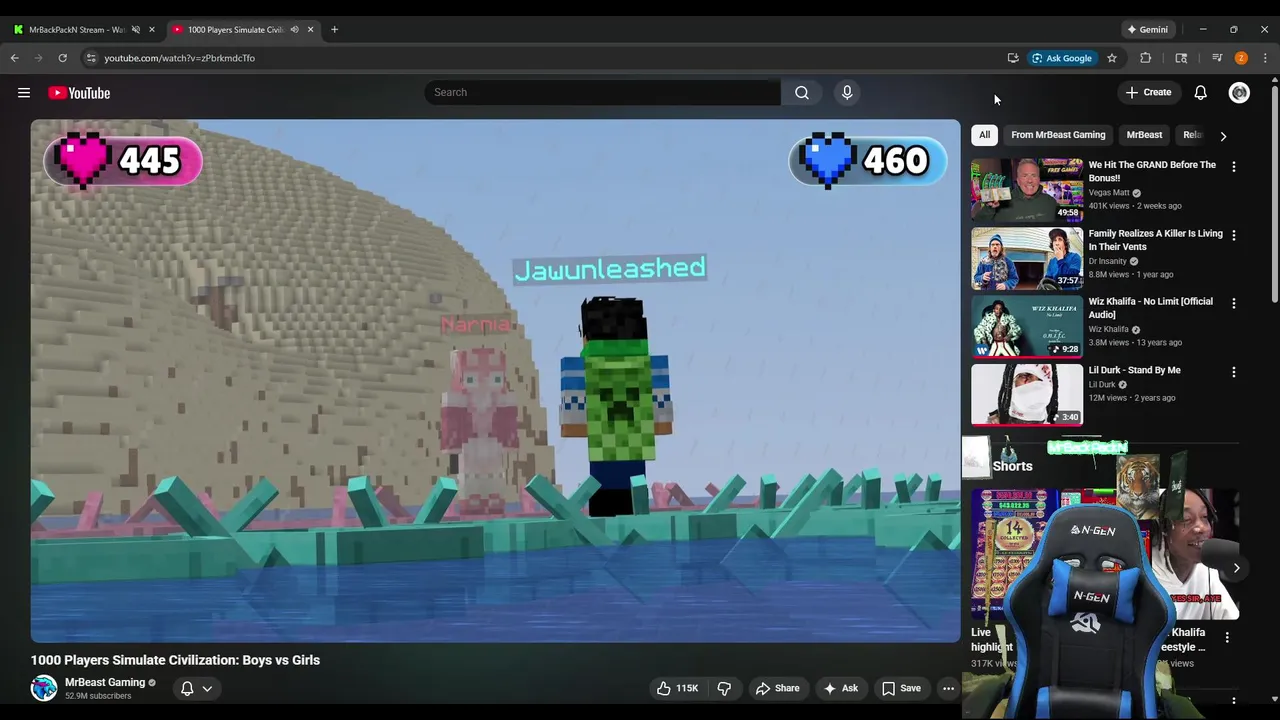Close the MrBackPackN Stream tab
This screenshot has width=1280, height=720.
point(152,29)
